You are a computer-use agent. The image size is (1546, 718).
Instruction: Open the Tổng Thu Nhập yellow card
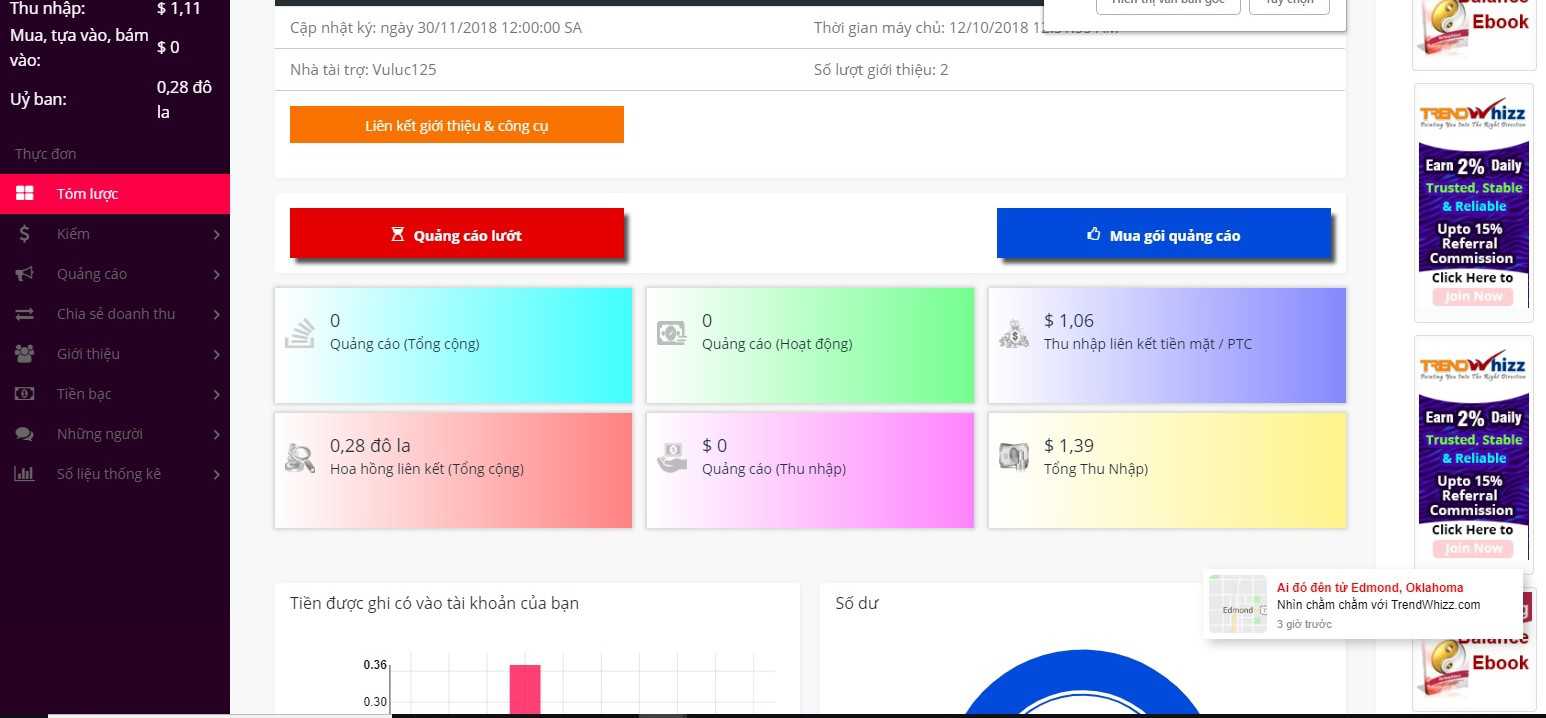(x=1167, y=470)
